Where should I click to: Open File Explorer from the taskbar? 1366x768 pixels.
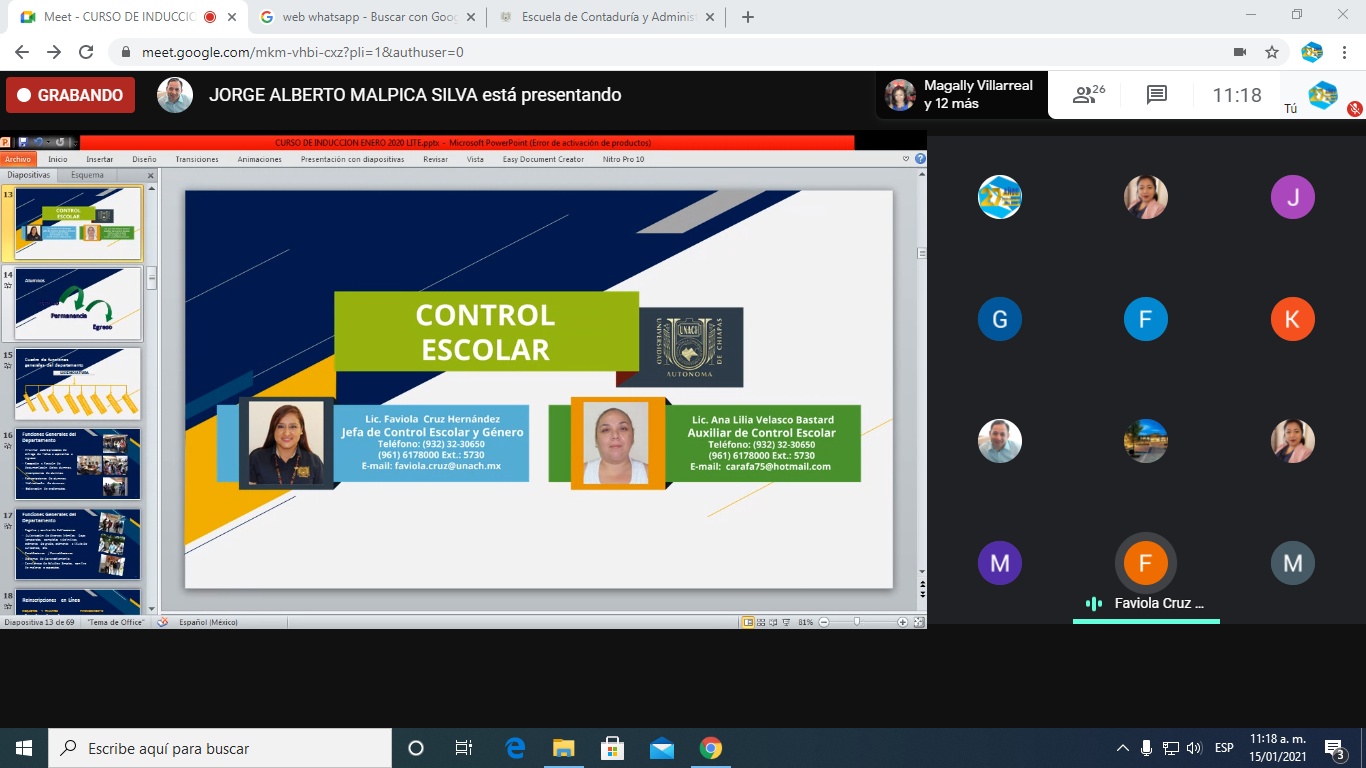(564, 748)
